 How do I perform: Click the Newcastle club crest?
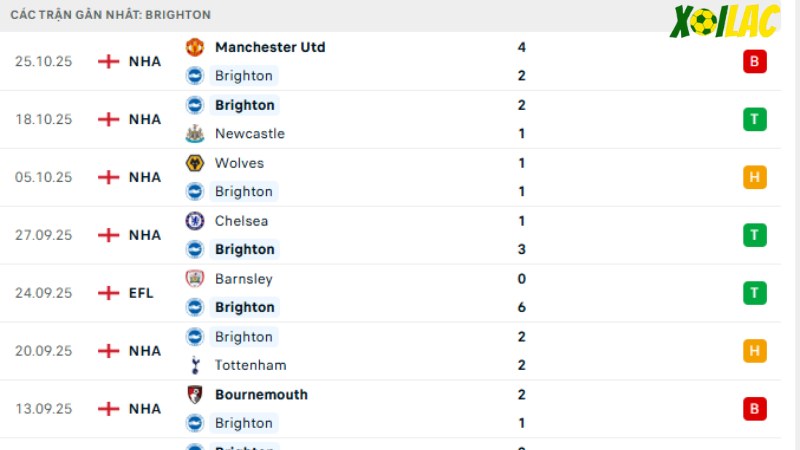click(x=194, y=134)
